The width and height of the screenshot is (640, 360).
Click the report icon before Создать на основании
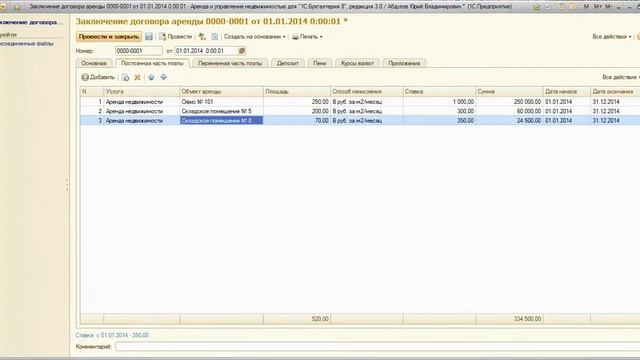215,37
